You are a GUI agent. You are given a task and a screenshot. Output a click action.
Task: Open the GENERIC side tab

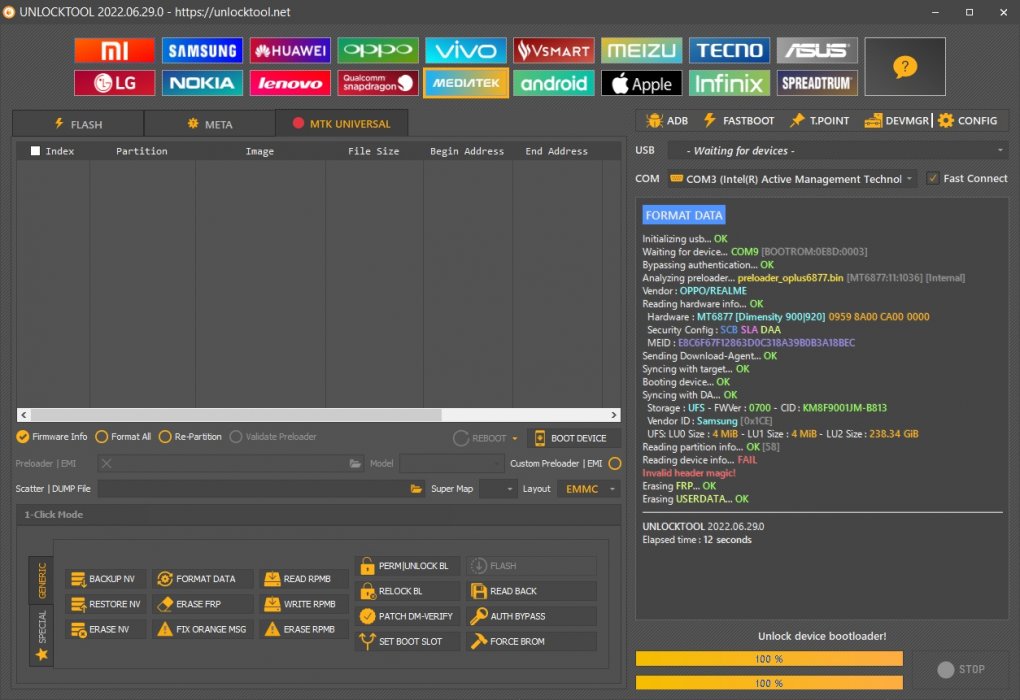42,580
